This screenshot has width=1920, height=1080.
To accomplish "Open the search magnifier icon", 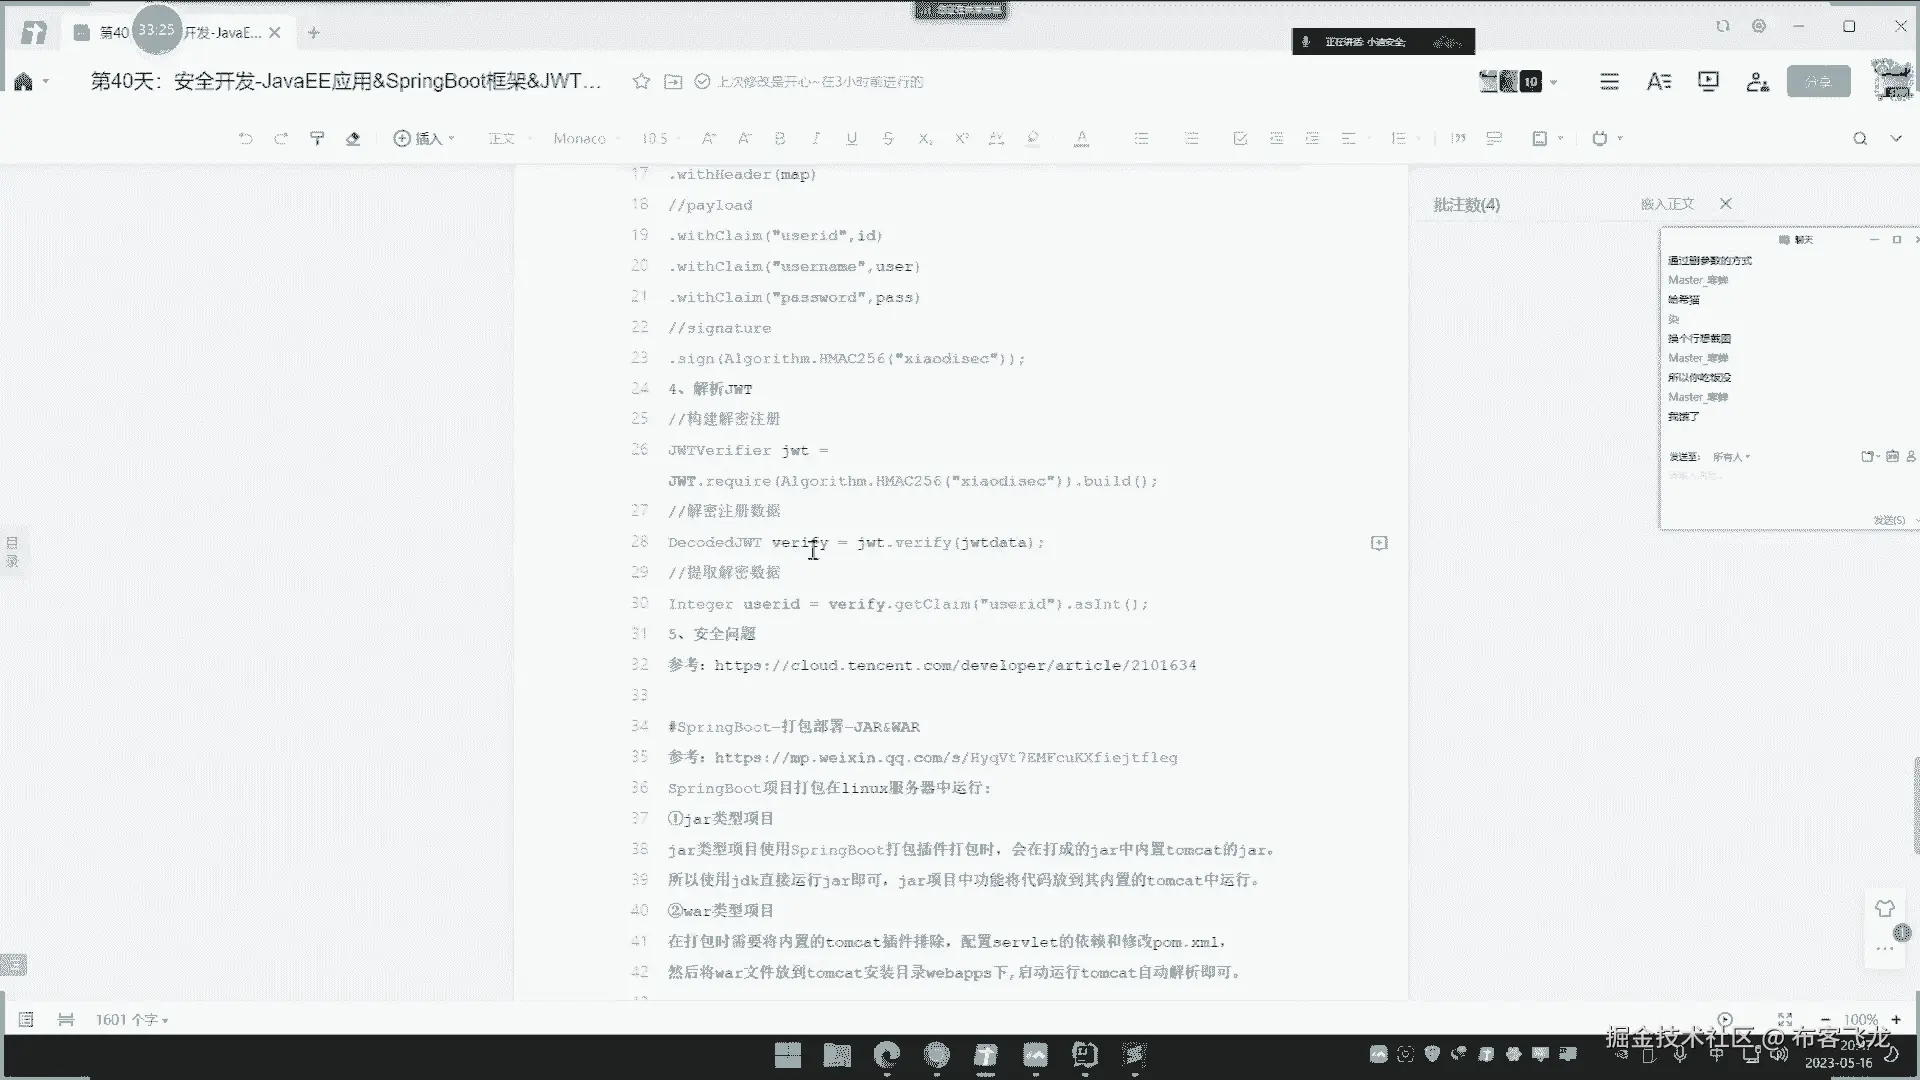I will 1859,139.
